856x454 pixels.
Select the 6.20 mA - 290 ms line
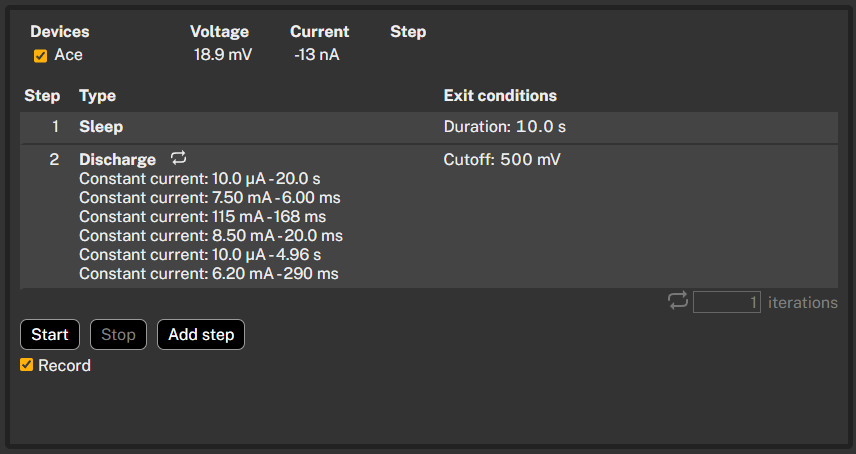pyautogui.click(x=209, y=274)
